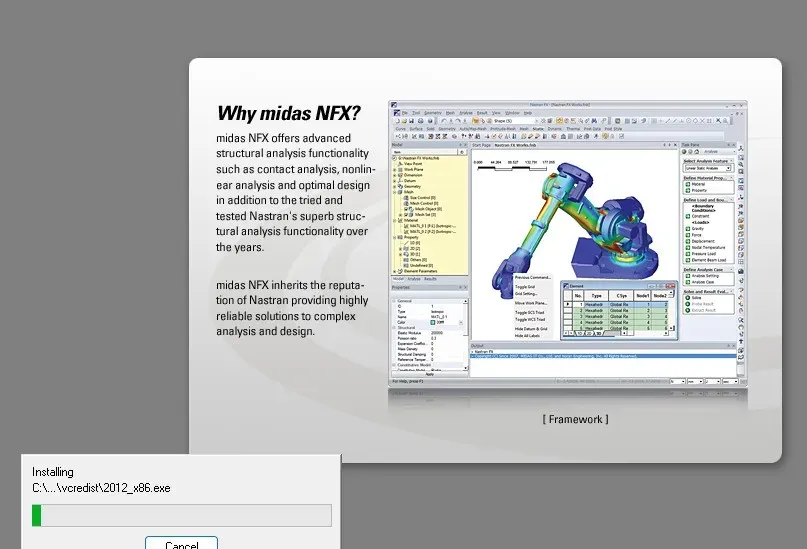Expand the Work Plane tree node
807x549 pixels.
pyautogui.click(x=395, y=169)
